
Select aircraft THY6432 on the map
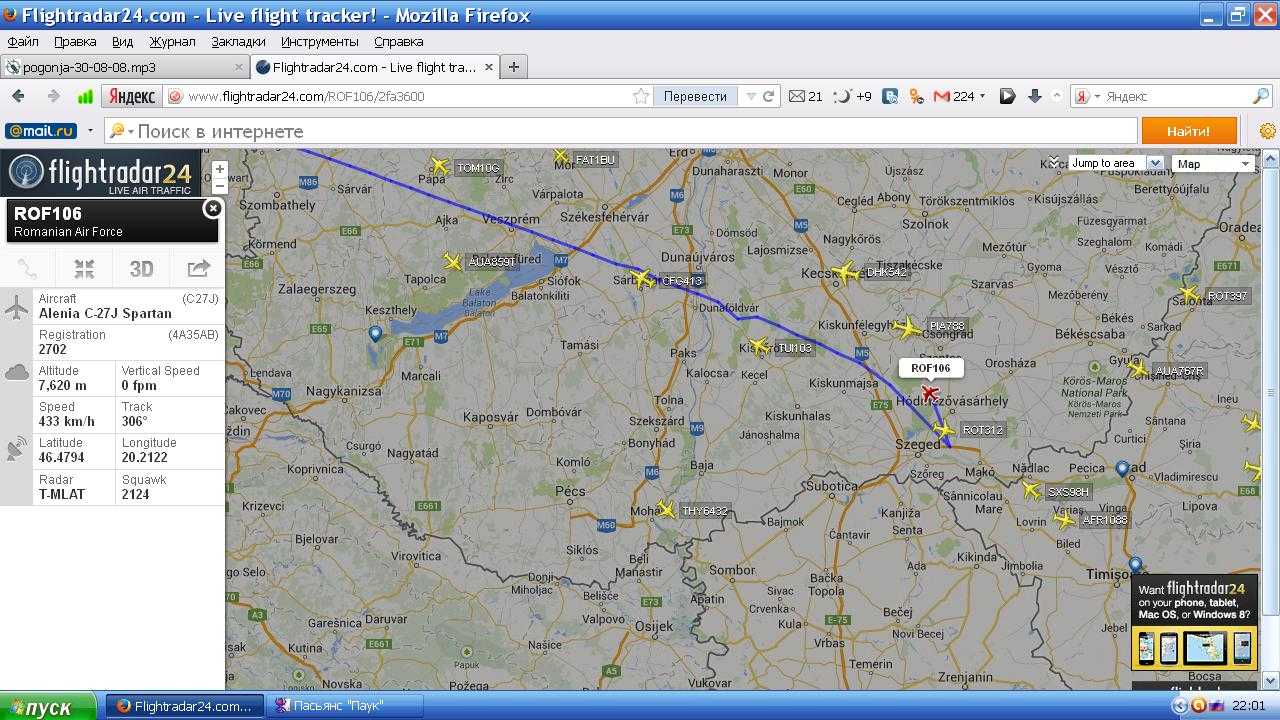pos(666,510)
